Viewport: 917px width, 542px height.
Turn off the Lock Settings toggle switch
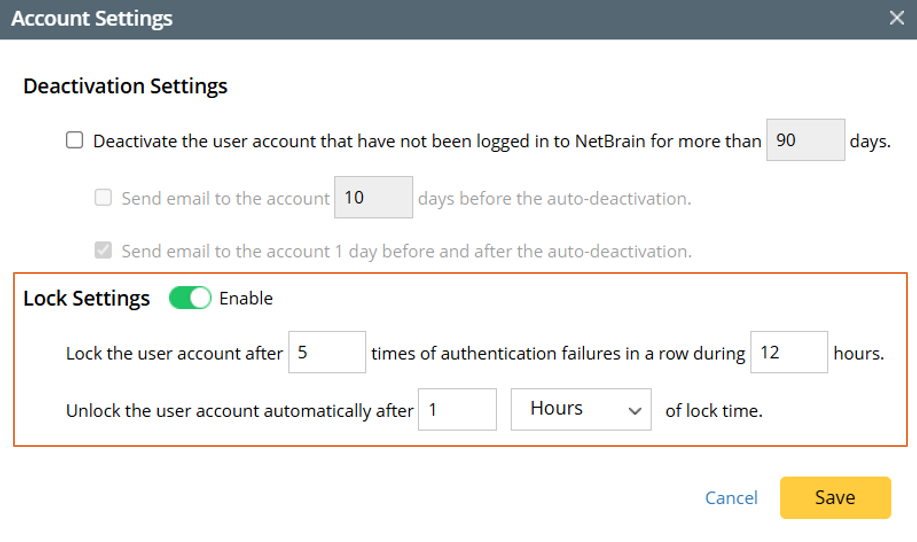pyautogui.click(x=190, y=298)
